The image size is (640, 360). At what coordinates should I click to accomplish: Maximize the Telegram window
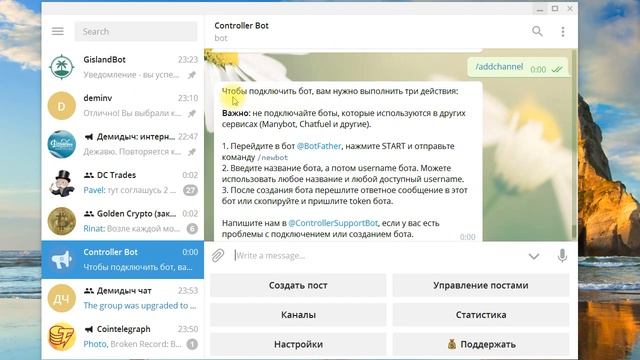[x=555, y=9]
